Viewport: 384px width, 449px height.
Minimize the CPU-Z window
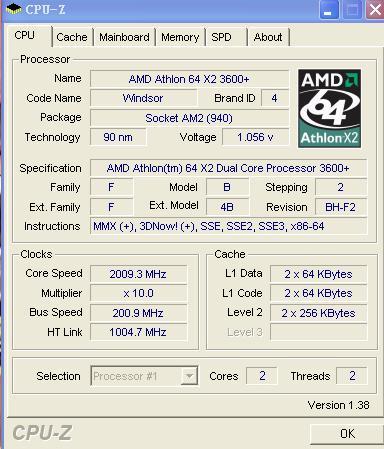[328, 10]
